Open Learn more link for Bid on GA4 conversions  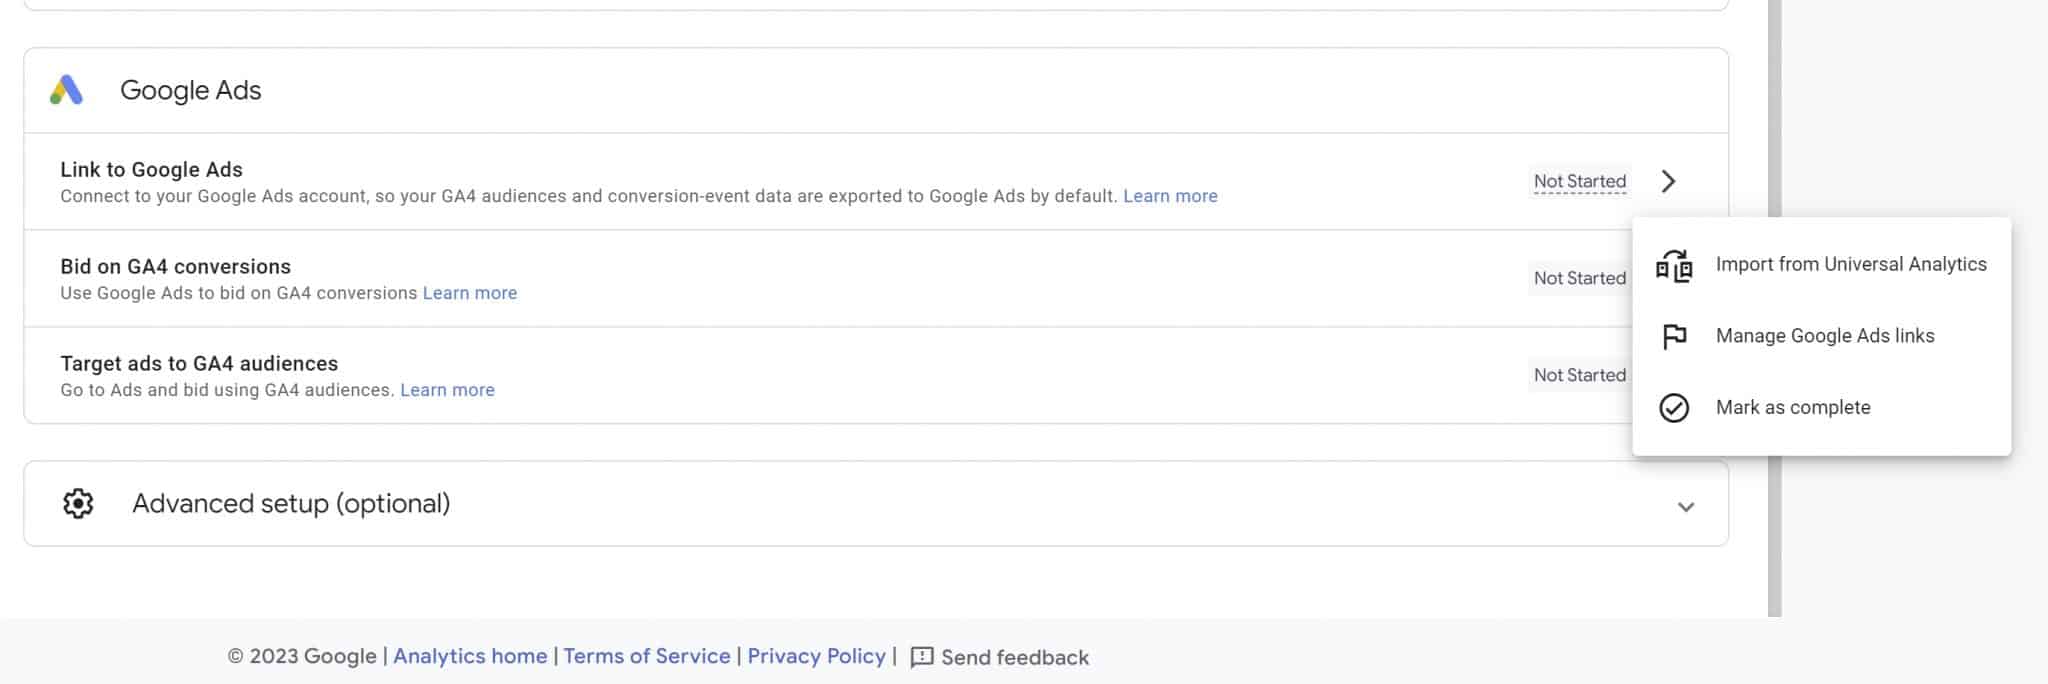tap(470, 293)
